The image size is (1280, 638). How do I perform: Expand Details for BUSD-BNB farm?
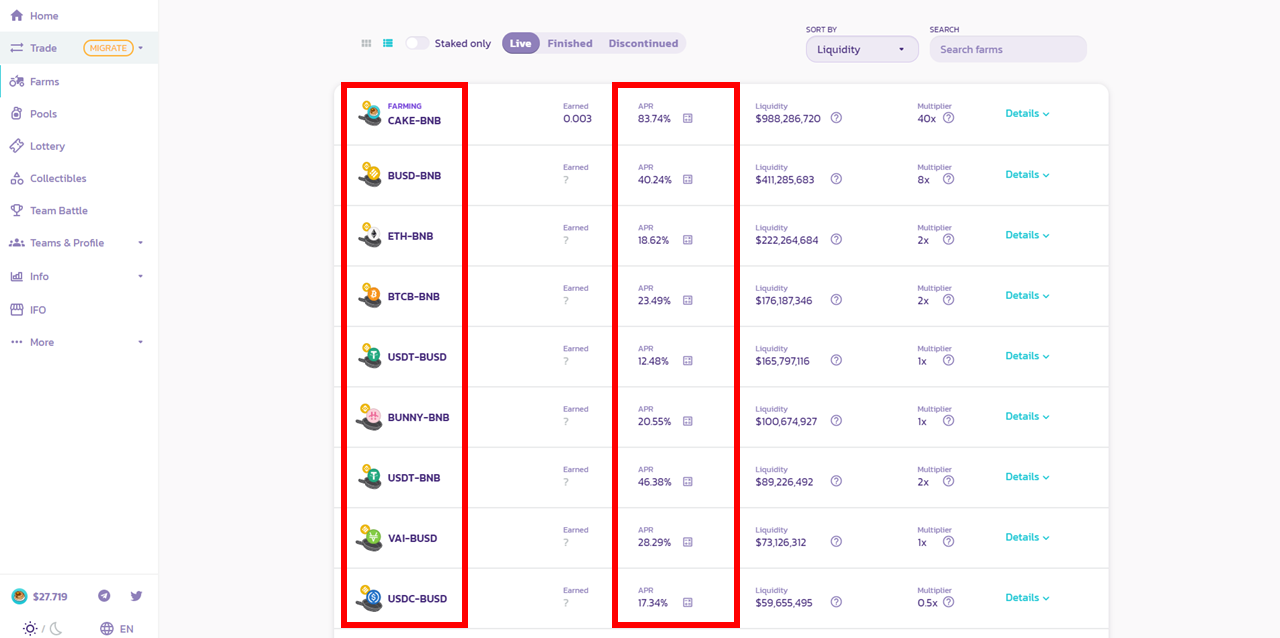(1027, 175)
